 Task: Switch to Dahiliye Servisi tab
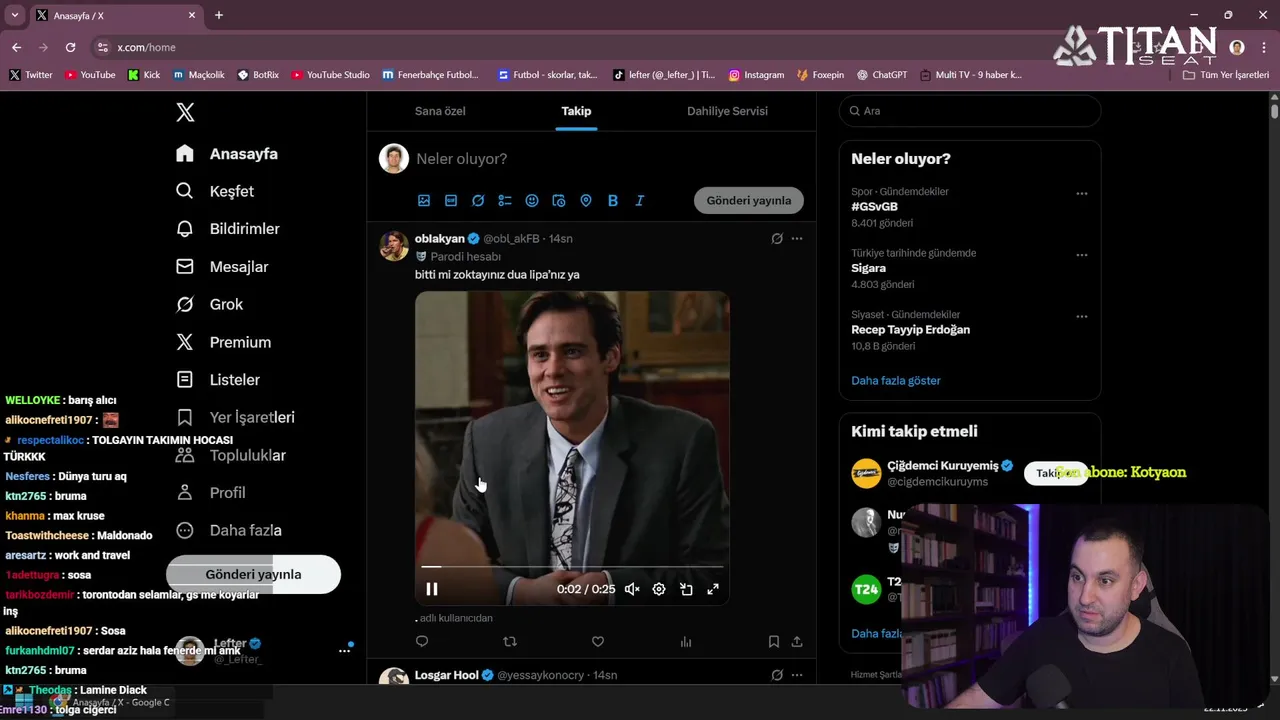pos(727,111)
